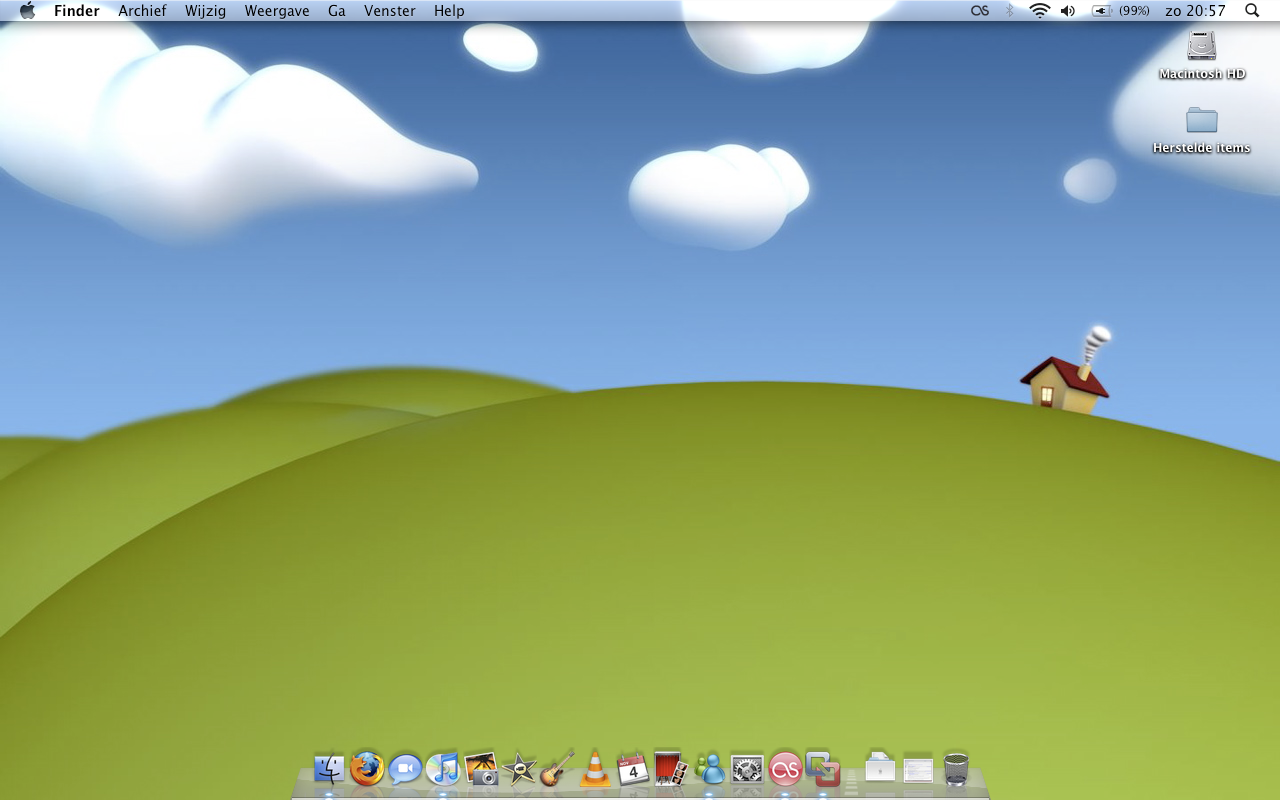The height and width of the screenshot is (800, 1280).
Task: Open the Apple menu
Action: [27, 11]
